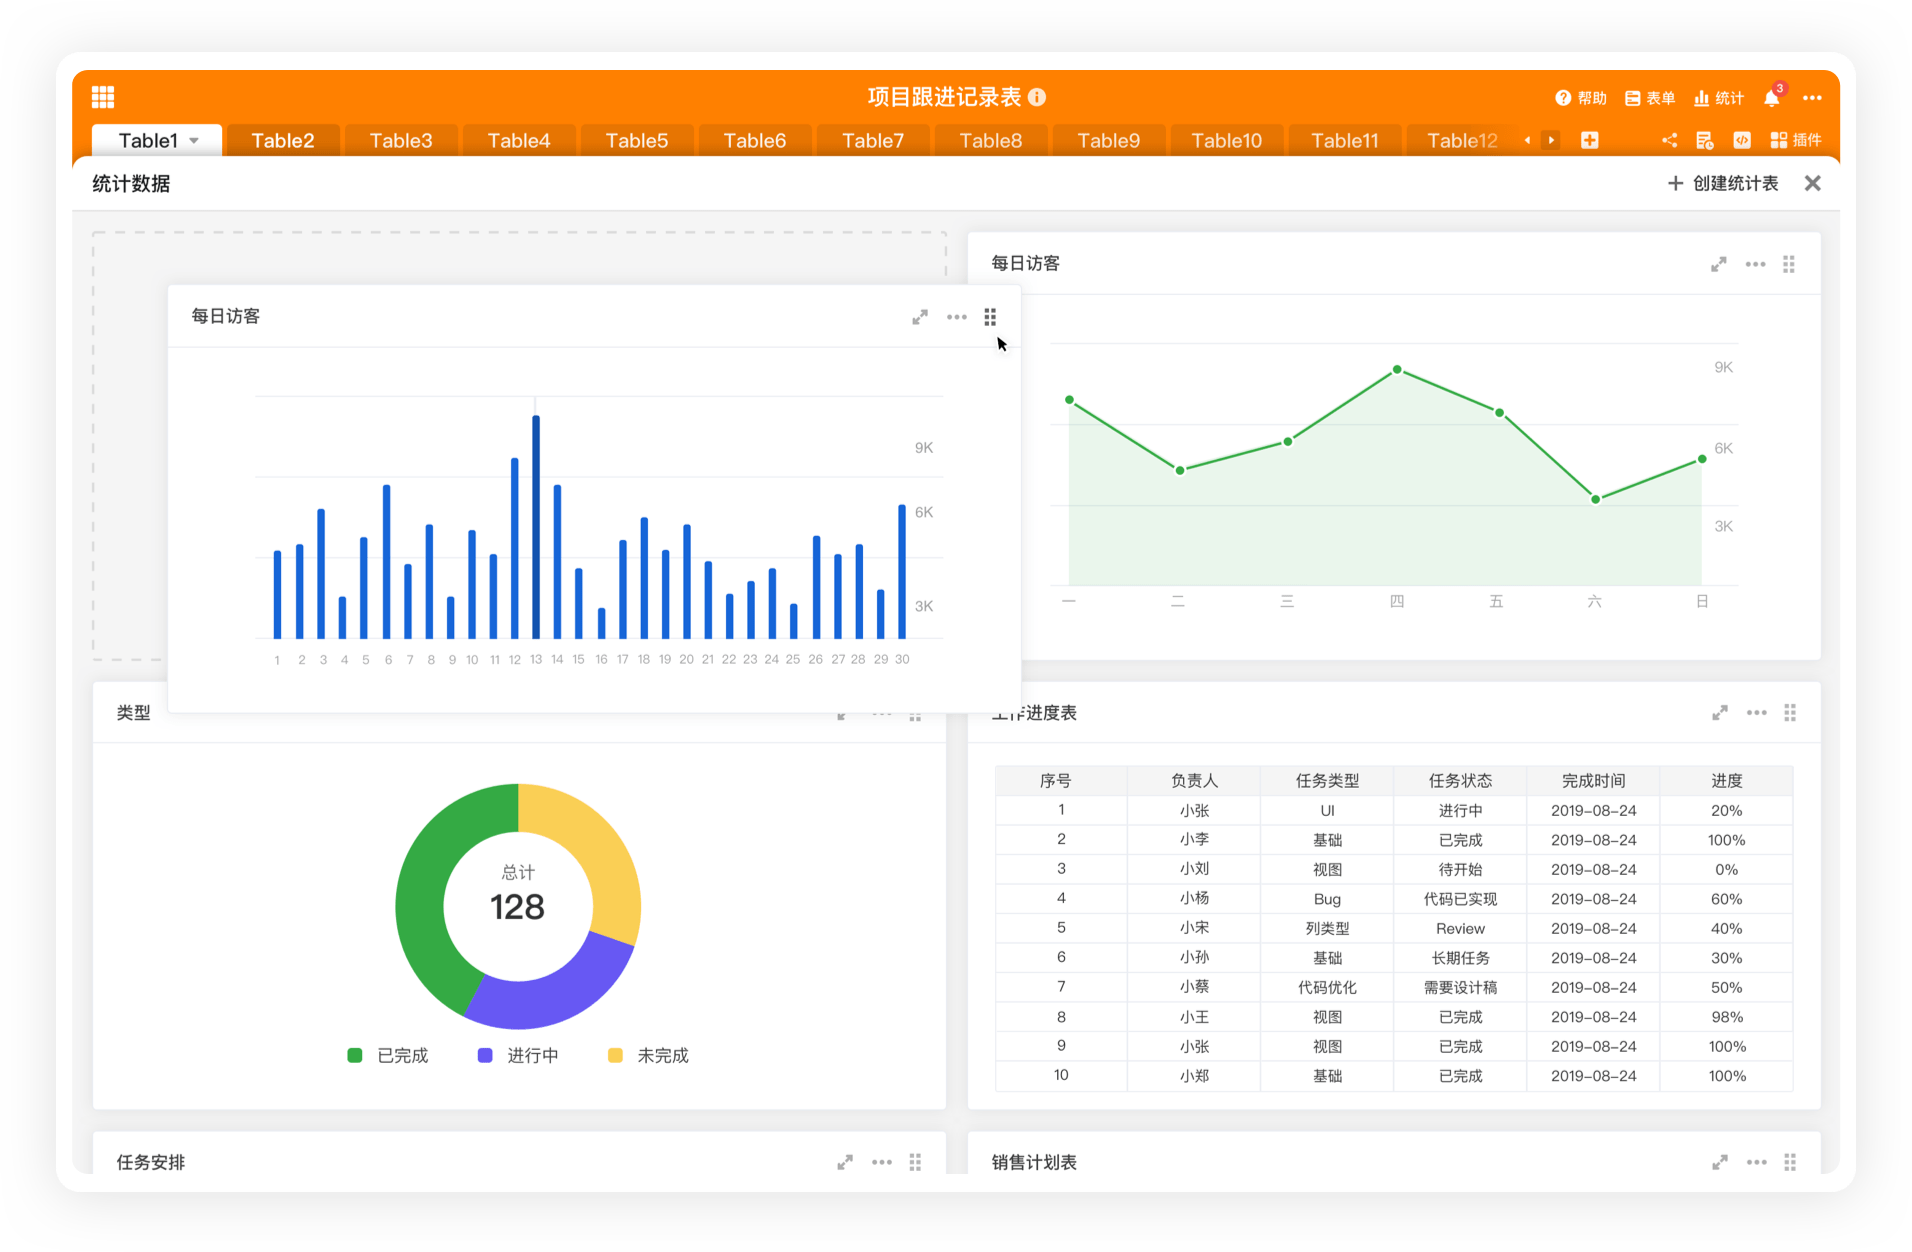1912x1252 pixels.
Task: Open the app grid menu icon
Action: tap(103, 97)
